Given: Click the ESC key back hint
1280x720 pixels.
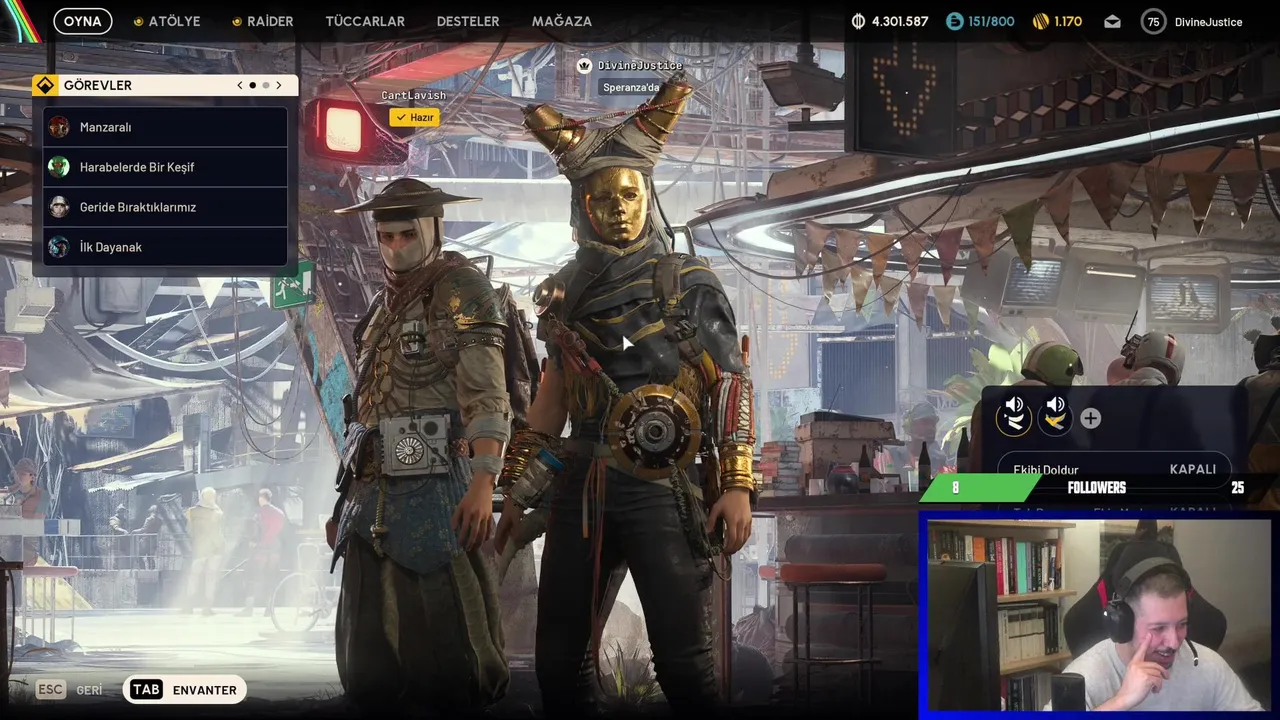Looking at the screenshot, I should 51,690.
